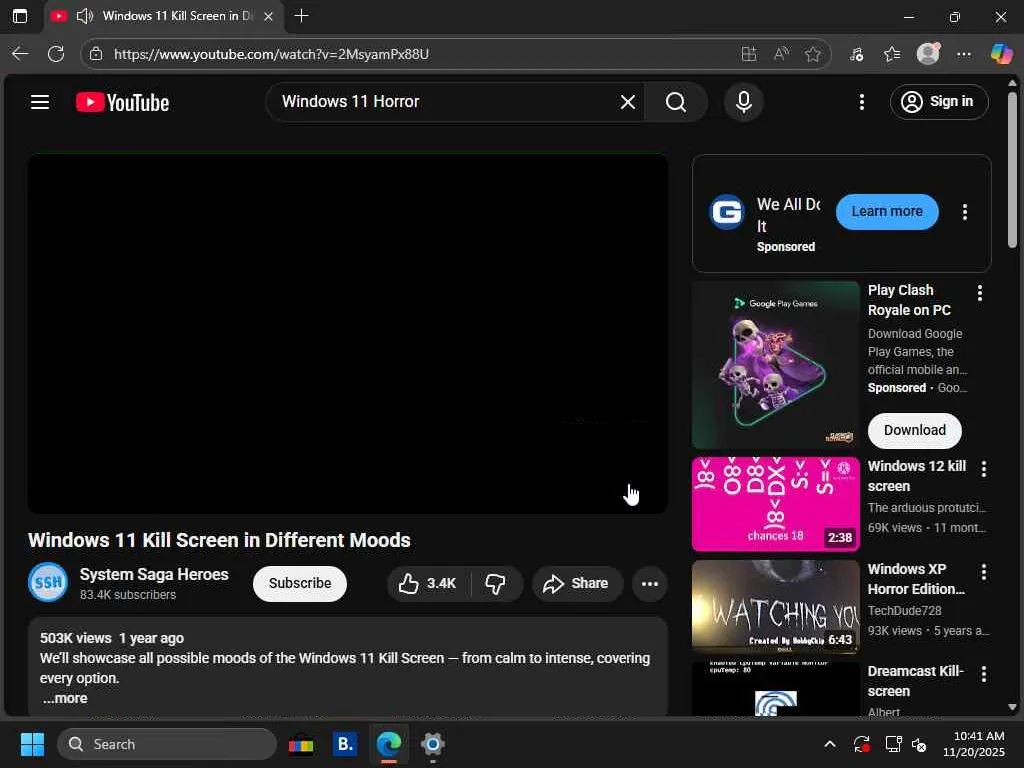The height and width of the screenshot is (768, 1024).
Task: Go back with browser back arrow
Action: (x=20, y=54)
